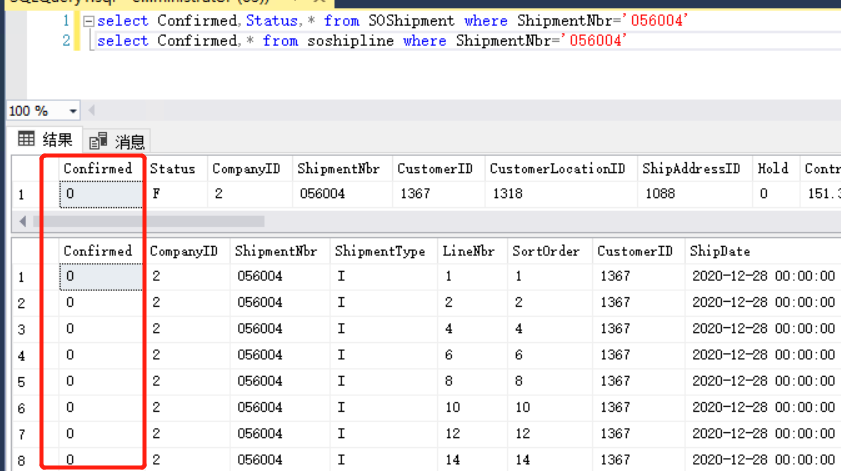This screenshot has height=471, width=841.
Task: Select CustomerID column header in first grid
Action: [x=438, y=168]
